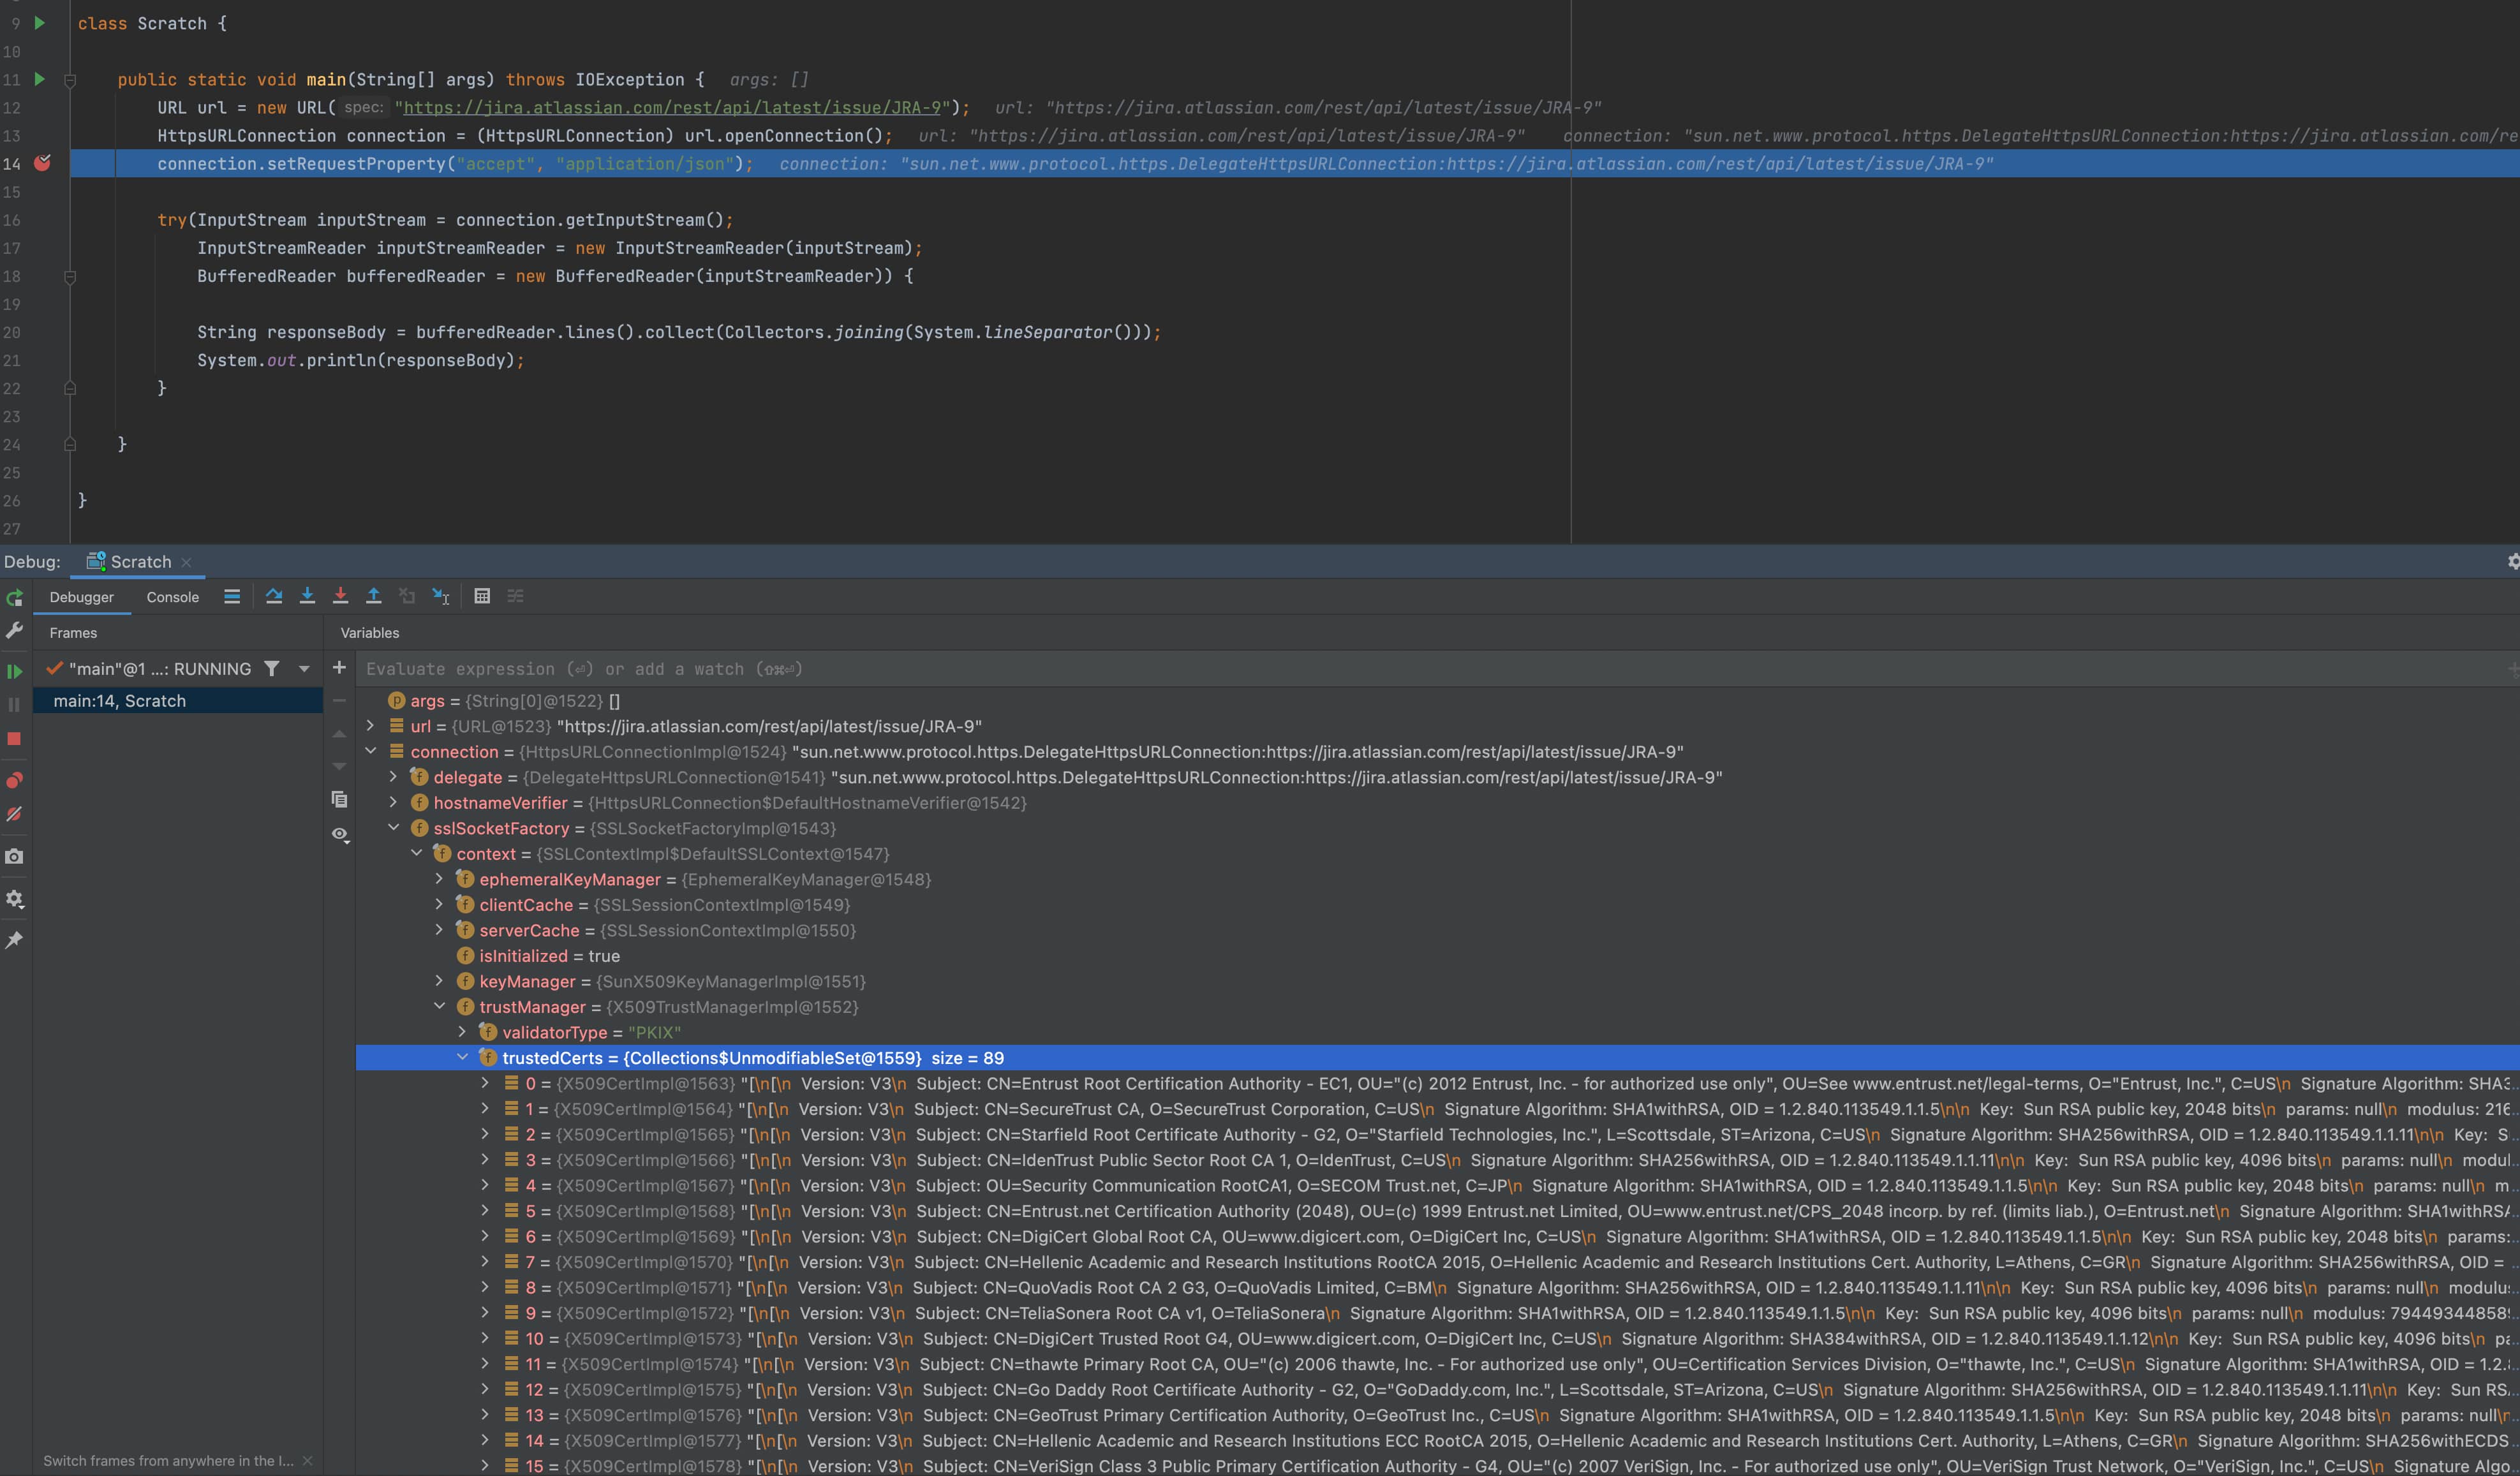2520x1476 pixels.
Task: Click Step Into blue down arrow
Action: coord(307,596)
